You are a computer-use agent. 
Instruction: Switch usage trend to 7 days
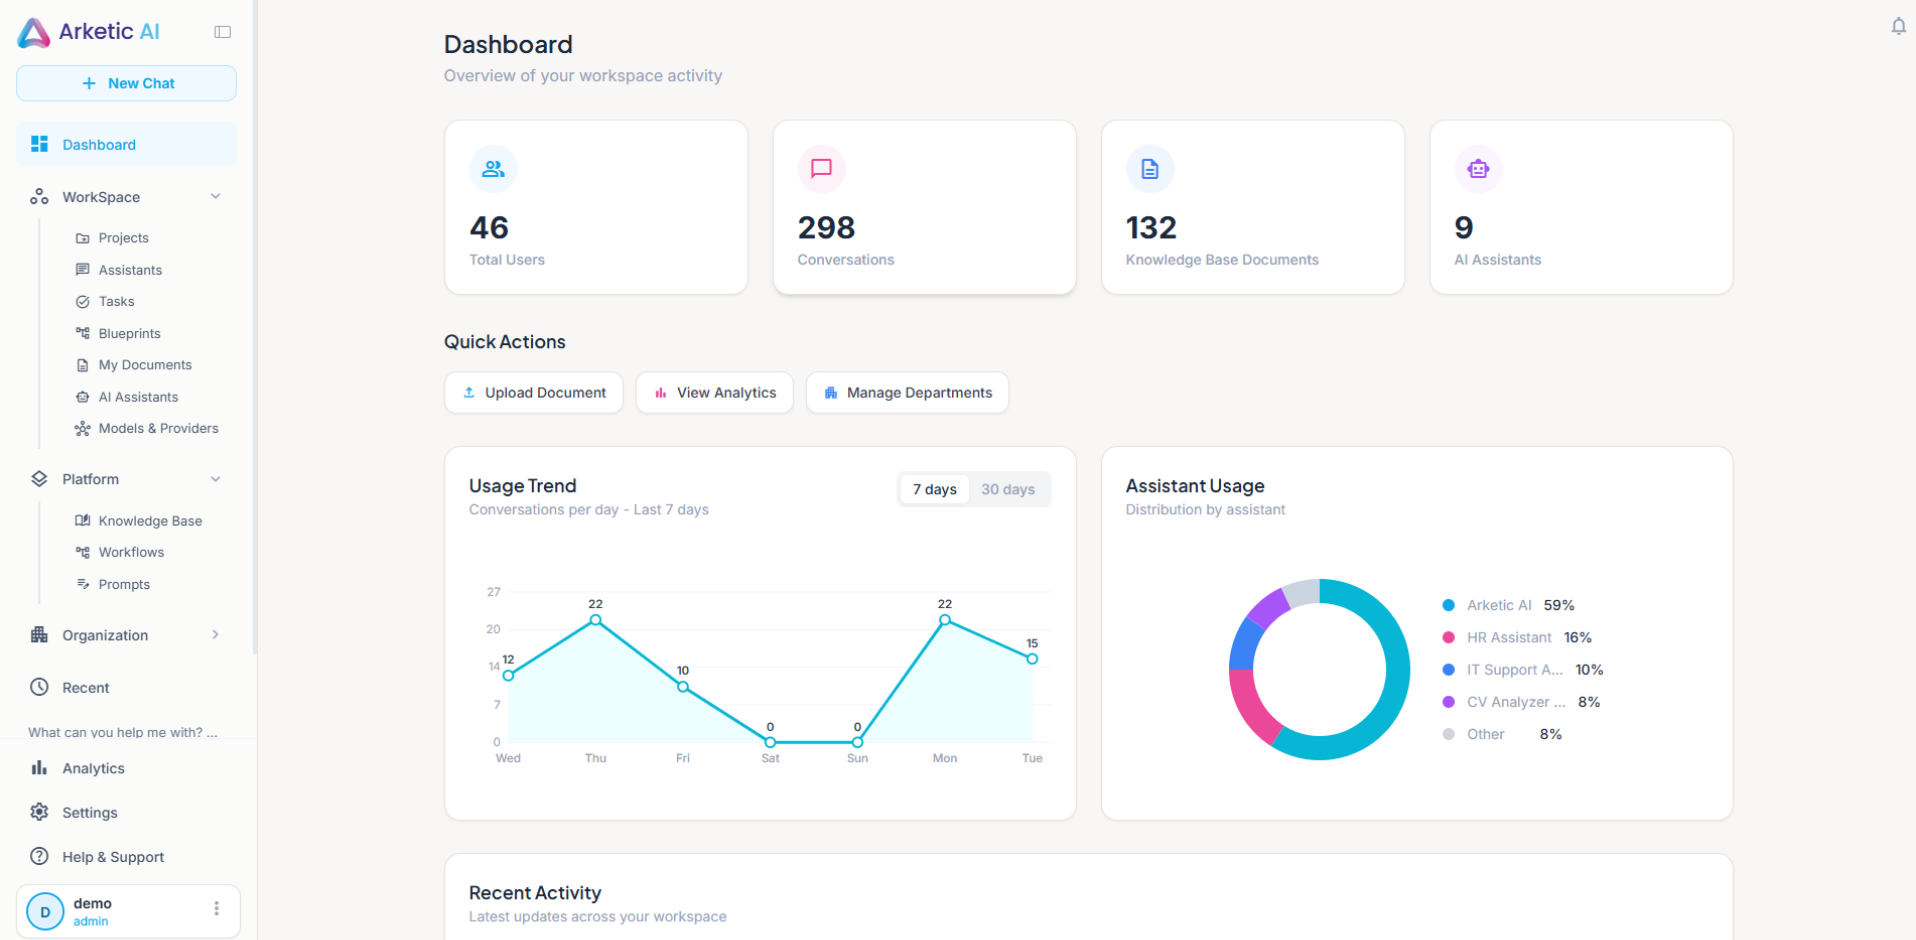(934, 489)
